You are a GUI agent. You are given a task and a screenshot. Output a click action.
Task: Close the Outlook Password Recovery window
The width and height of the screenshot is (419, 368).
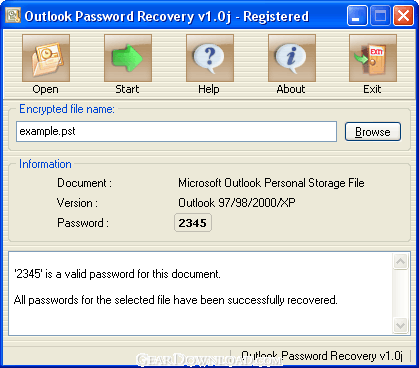click(403, 16)
